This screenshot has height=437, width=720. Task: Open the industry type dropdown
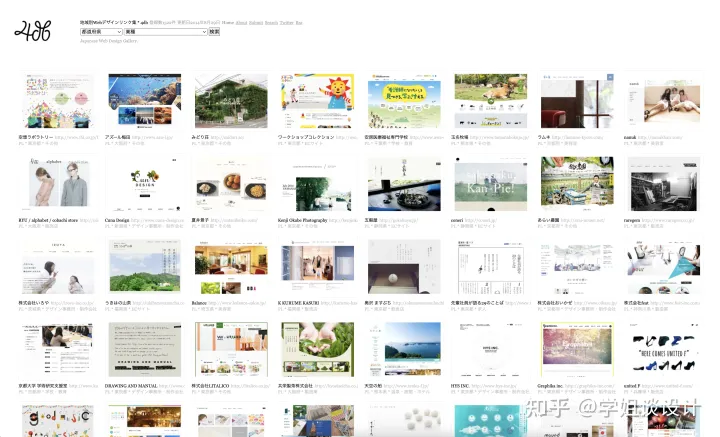click(x=166, y=32)
